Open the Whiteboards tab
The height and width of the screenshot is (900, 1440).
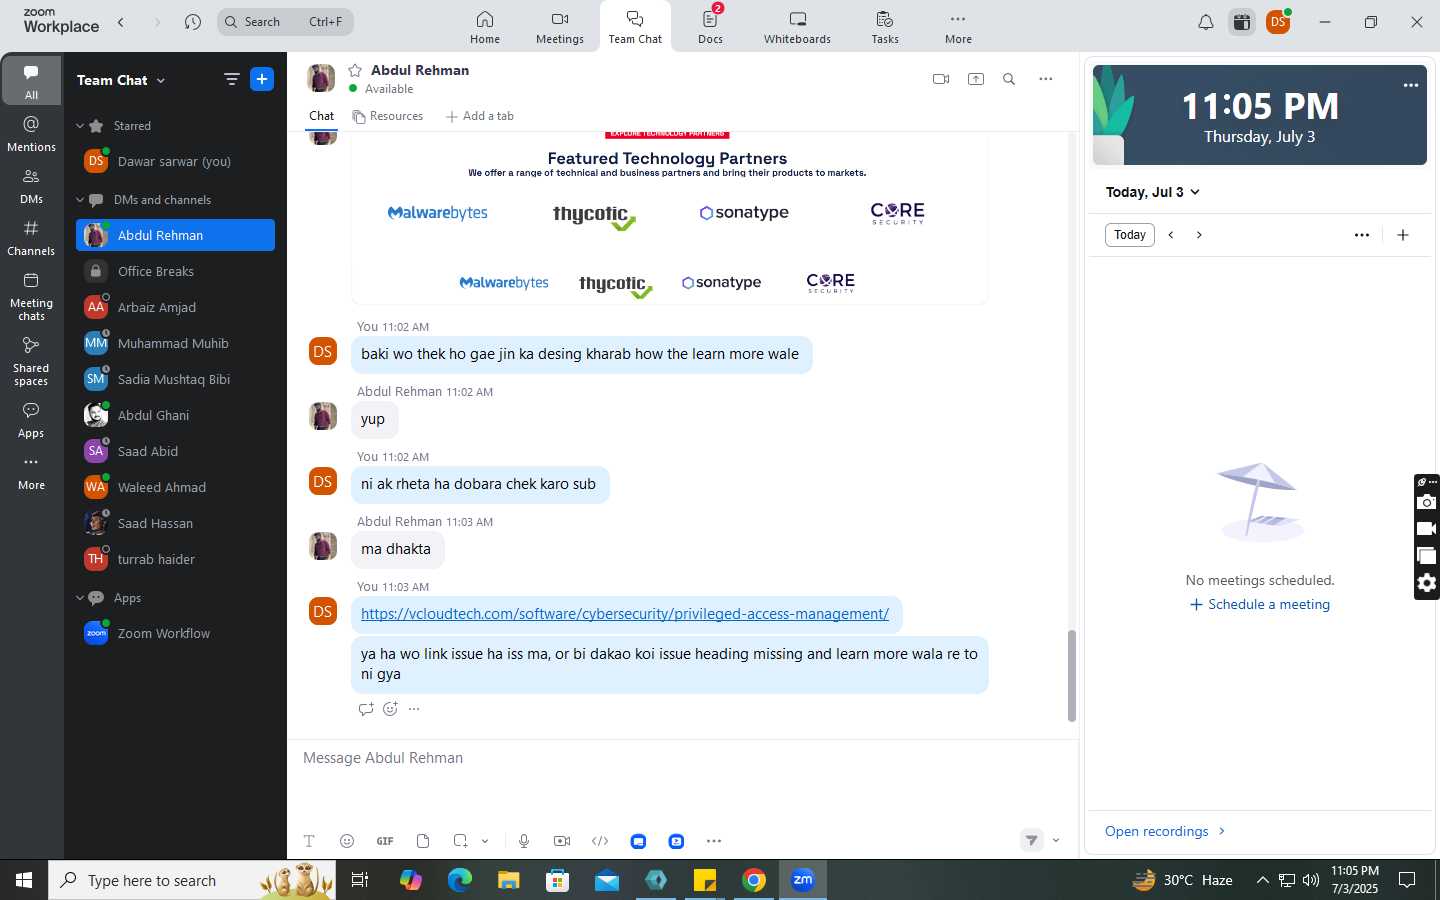point(797,27)
